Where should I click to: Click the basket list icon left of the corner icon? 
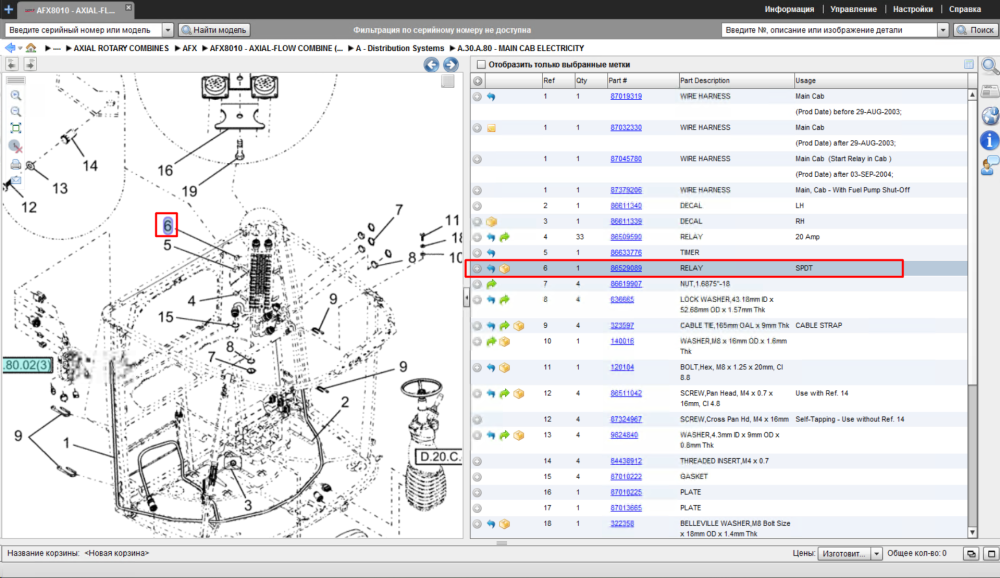971,554
